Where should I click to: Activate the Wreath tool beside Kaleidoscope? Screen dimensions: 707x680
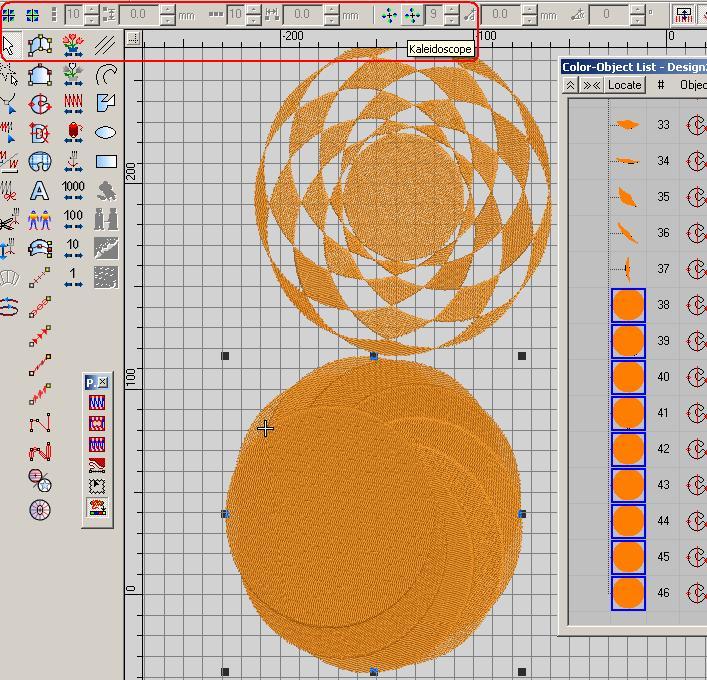389,15
